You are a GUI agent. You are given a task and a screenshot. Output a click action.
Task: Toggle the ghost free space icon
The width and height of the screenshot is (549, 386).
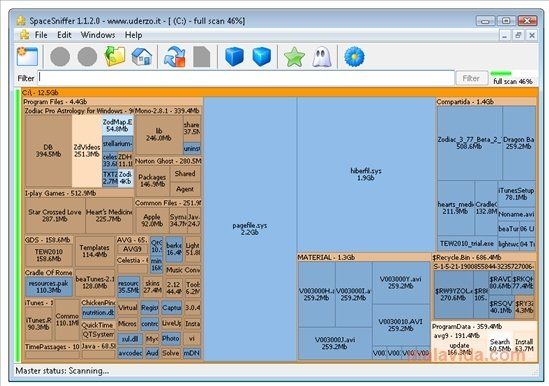[322, 57]
